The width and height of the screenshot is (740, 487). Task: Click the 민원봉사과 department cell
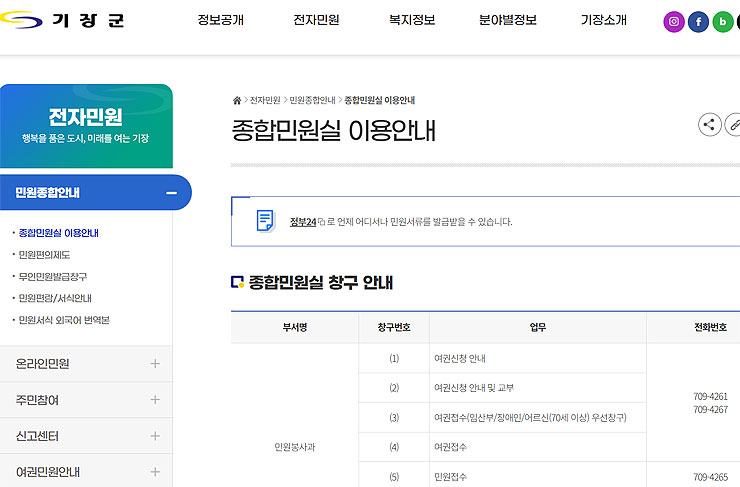[x=295, y=446]
